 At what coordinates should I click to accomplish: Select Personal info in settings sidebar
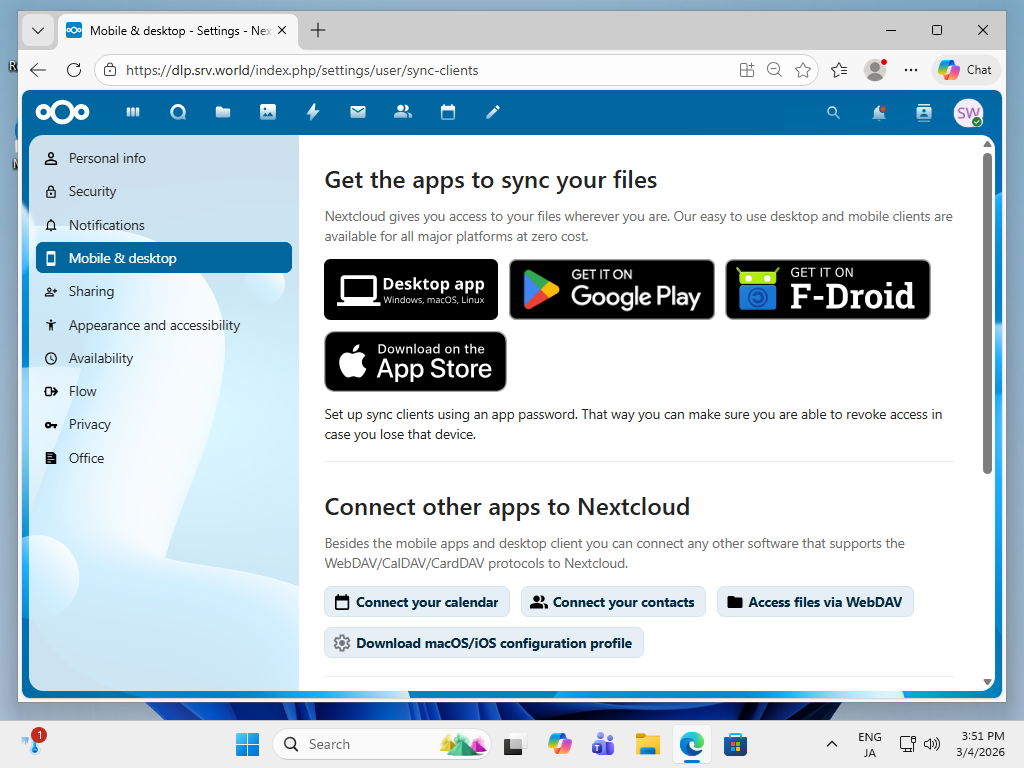164,159
